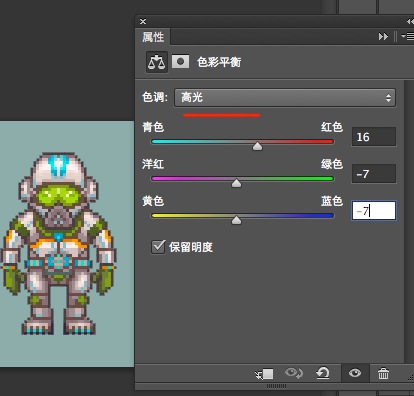Image resolution: width=414 pixels, height=396 pixels.
Task: Click the panel bottom resize grip dots
Action: pos(276,386)
